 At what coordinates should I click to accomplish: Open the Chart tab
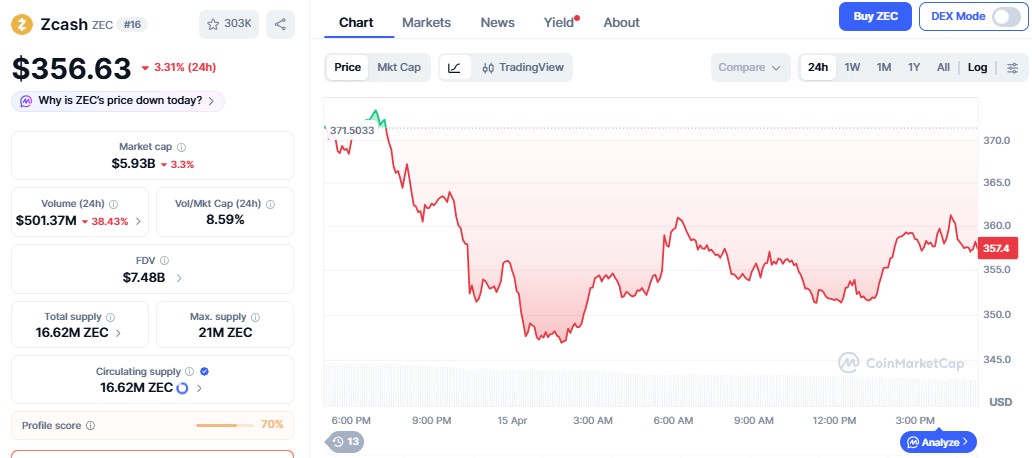tap(356, 22)
